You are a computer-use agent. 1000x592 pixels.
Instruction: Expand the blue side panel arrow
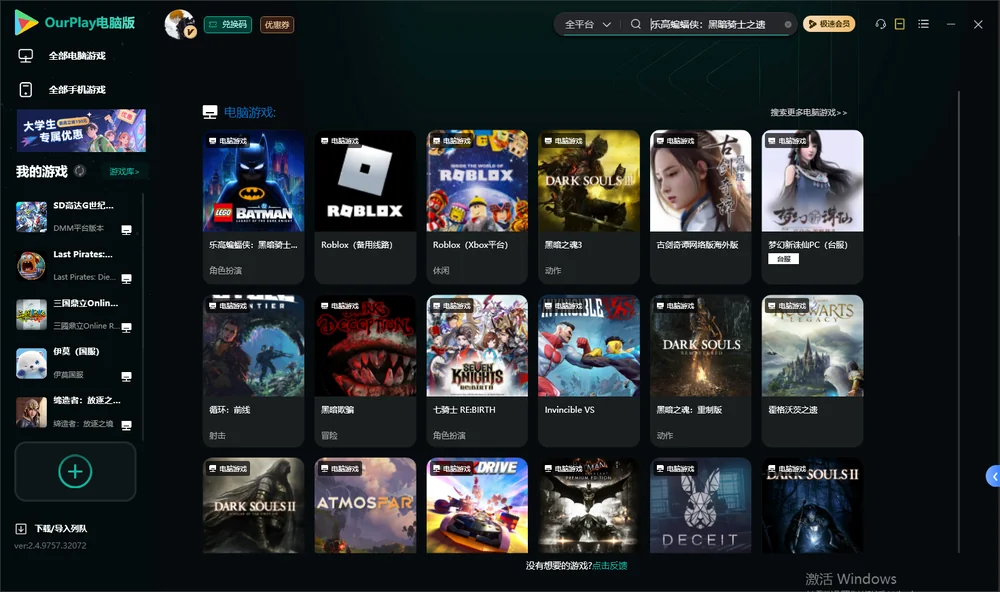tap(994, 477)
